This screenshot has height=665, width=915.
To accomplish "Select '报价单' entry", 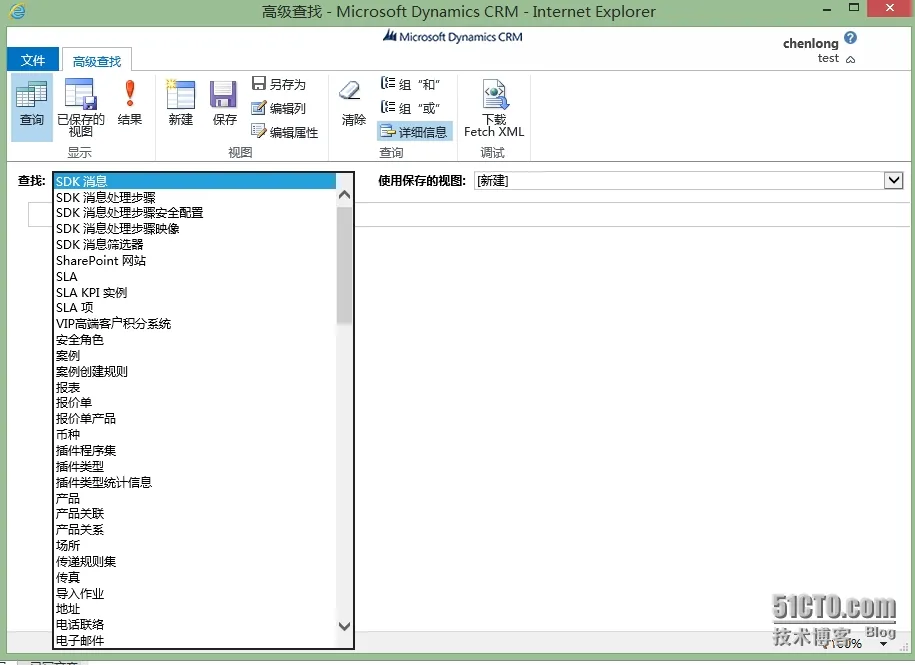I will [195, 402].
